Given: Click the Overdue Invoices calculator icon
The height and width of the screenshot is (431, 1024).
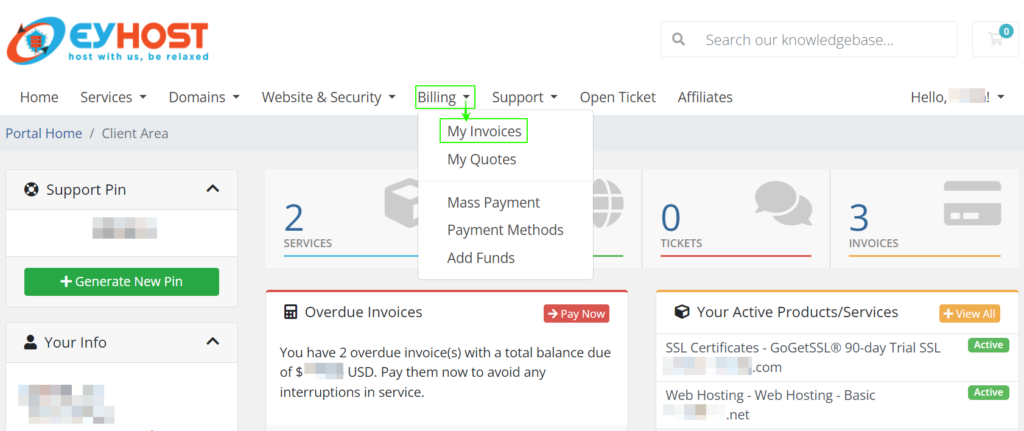Looking at the screenshot, I should (290, 312).
